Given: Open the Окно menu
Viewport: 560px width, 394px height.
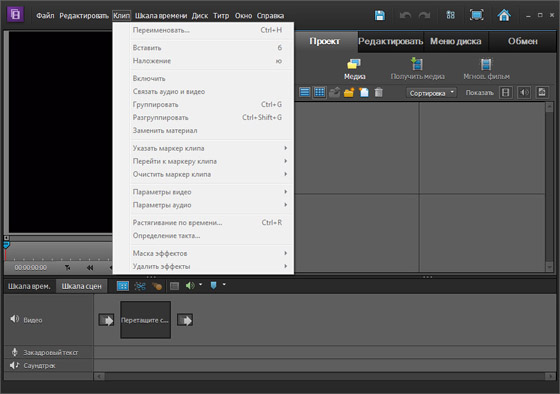Looking at the screenshot, I should tap(243, 16).
